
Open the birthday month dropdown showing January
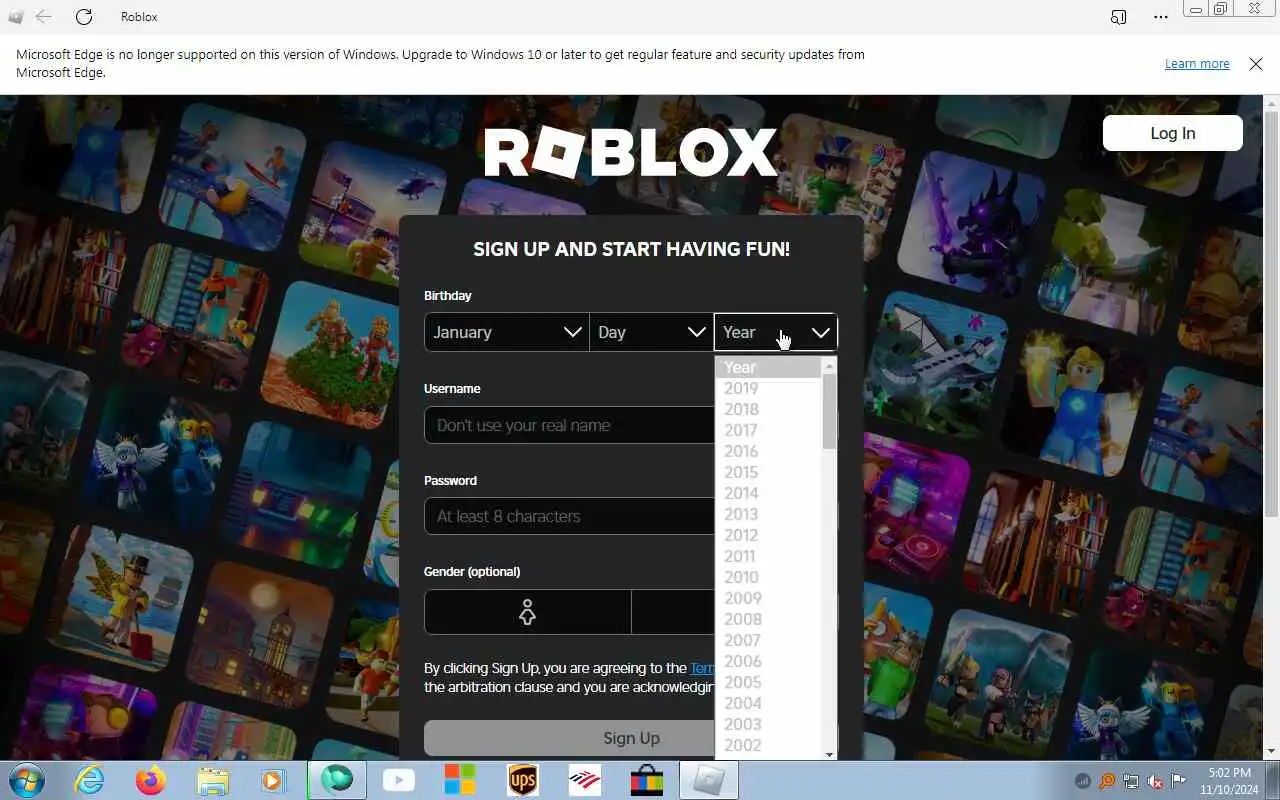pyautogui.click(x=507, y=332)
